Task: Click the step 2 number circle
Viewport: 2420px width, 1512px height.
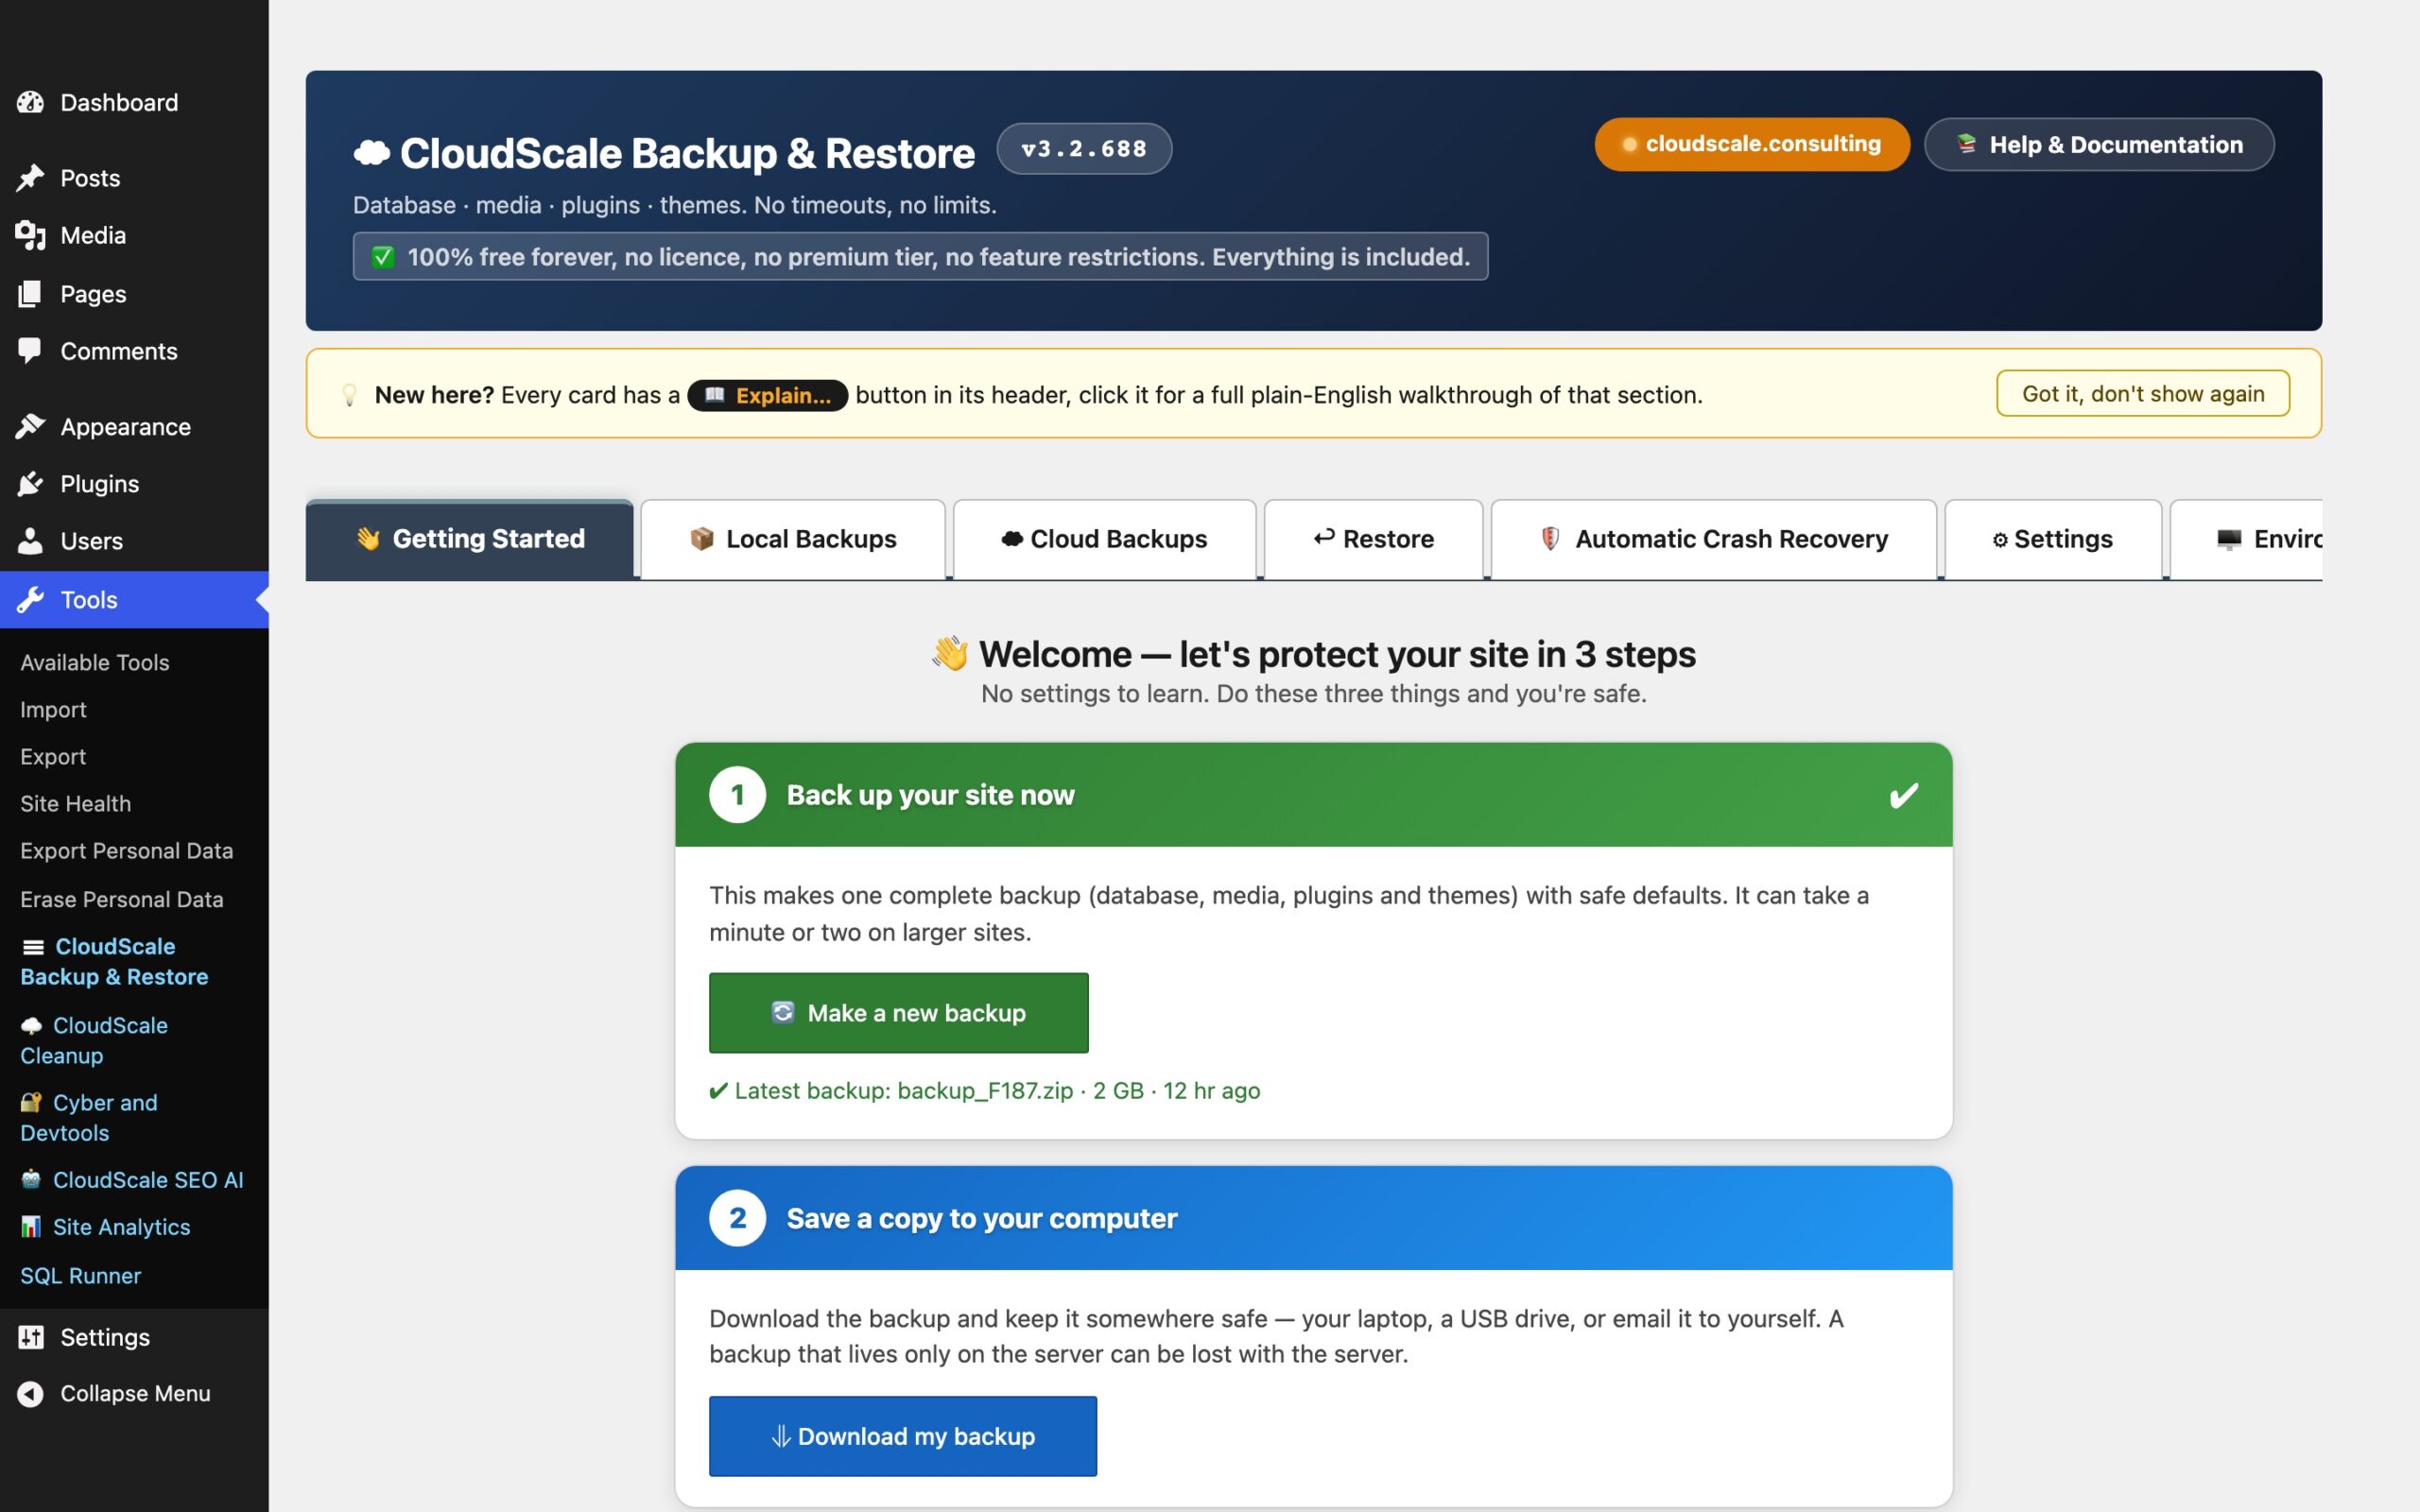Action: (737, 1218)
